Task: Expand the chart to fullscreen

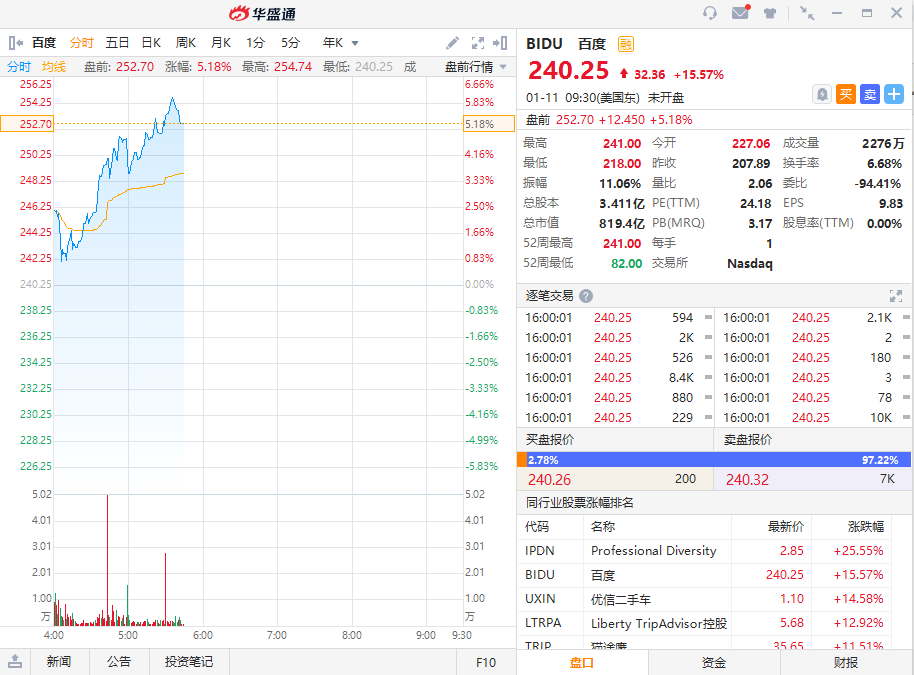Action: 478,43
